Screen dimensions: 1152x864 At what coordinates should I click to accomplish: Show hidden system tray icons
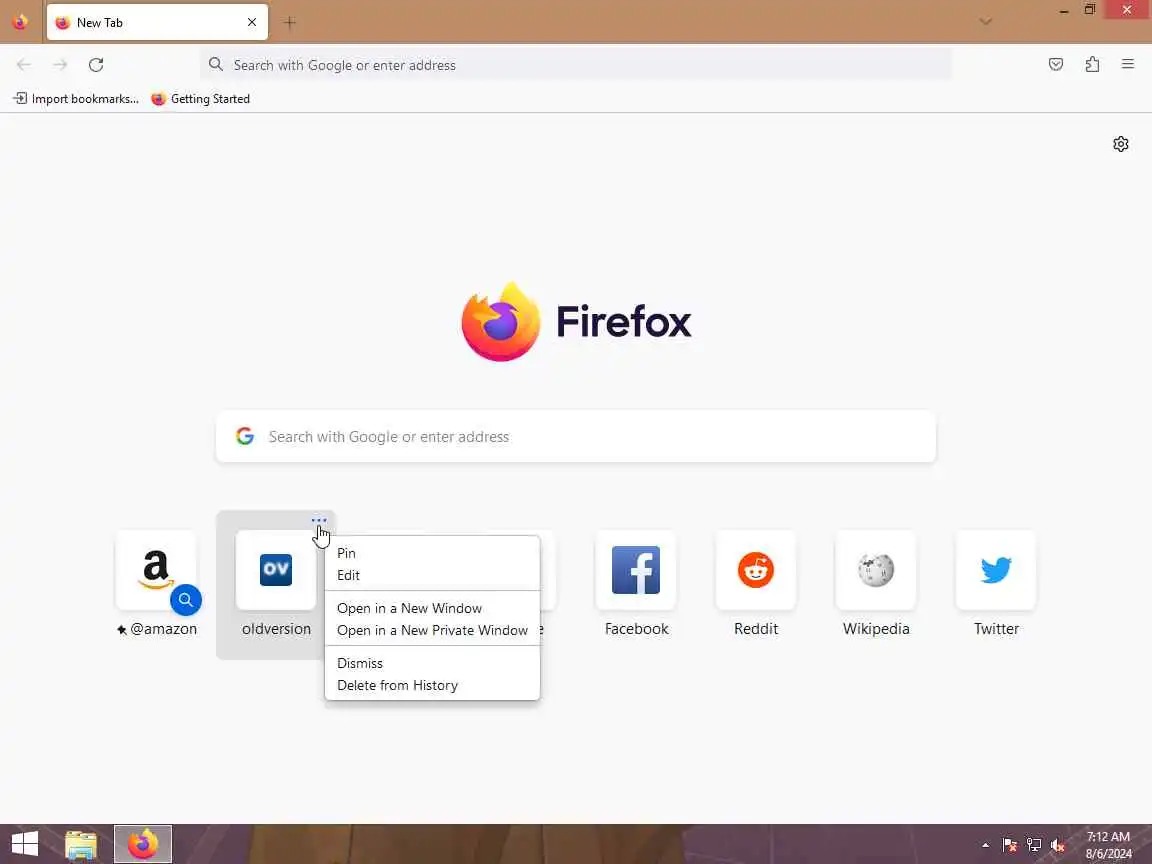click(985, 845)
